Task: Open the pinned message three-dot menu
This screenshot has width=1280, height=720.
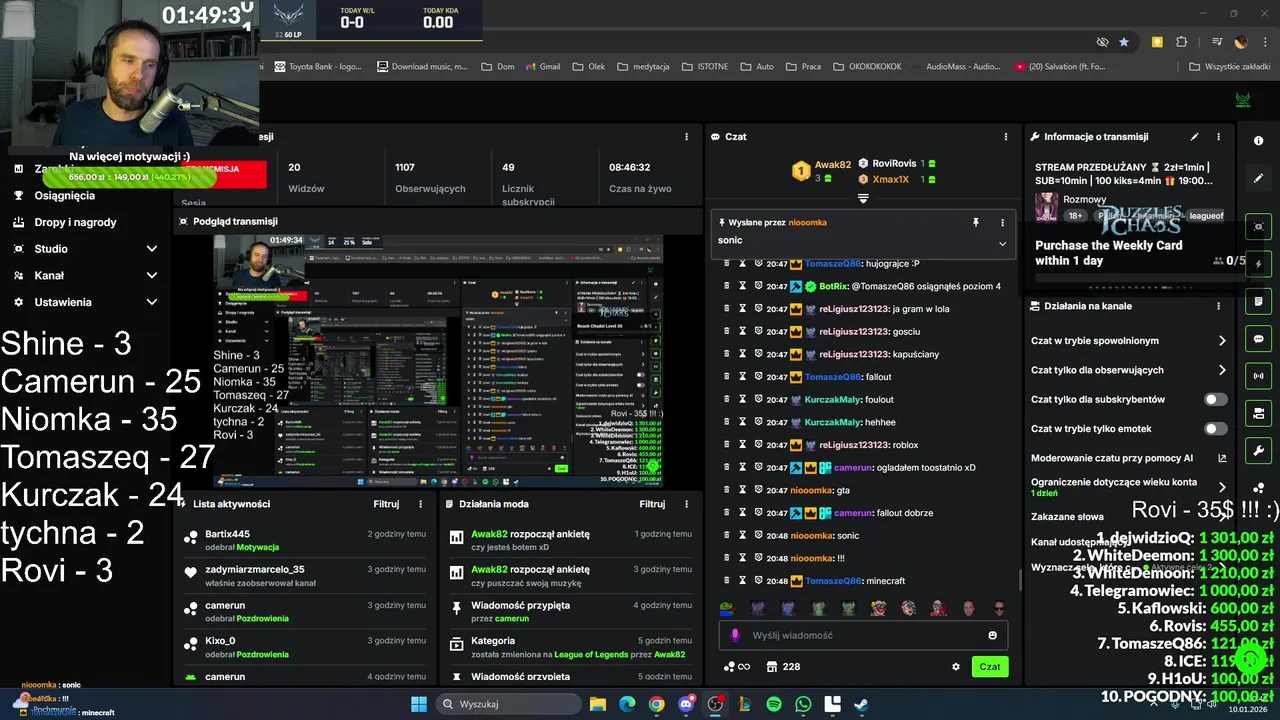Action: (x=1002, y=223)
